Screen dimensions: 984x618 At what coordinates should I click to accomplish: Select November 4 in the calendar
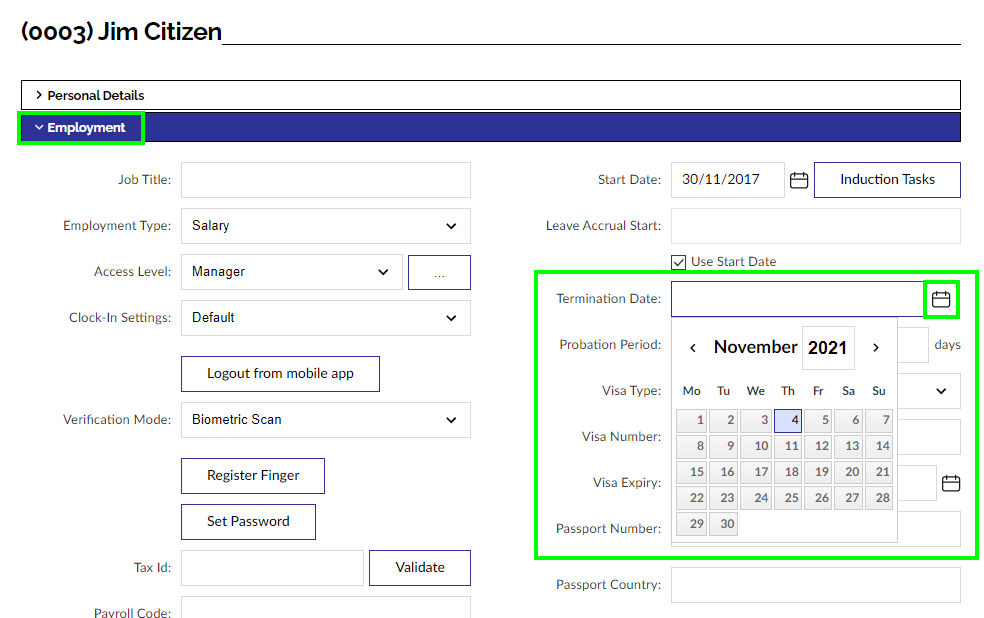788,421
